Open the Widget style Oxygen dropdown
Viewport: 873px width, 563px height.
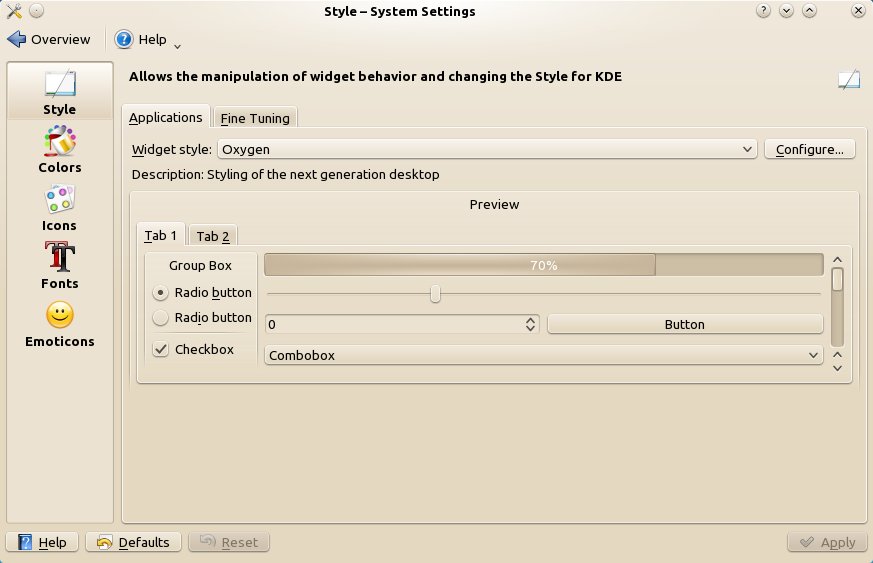point(487,149)
